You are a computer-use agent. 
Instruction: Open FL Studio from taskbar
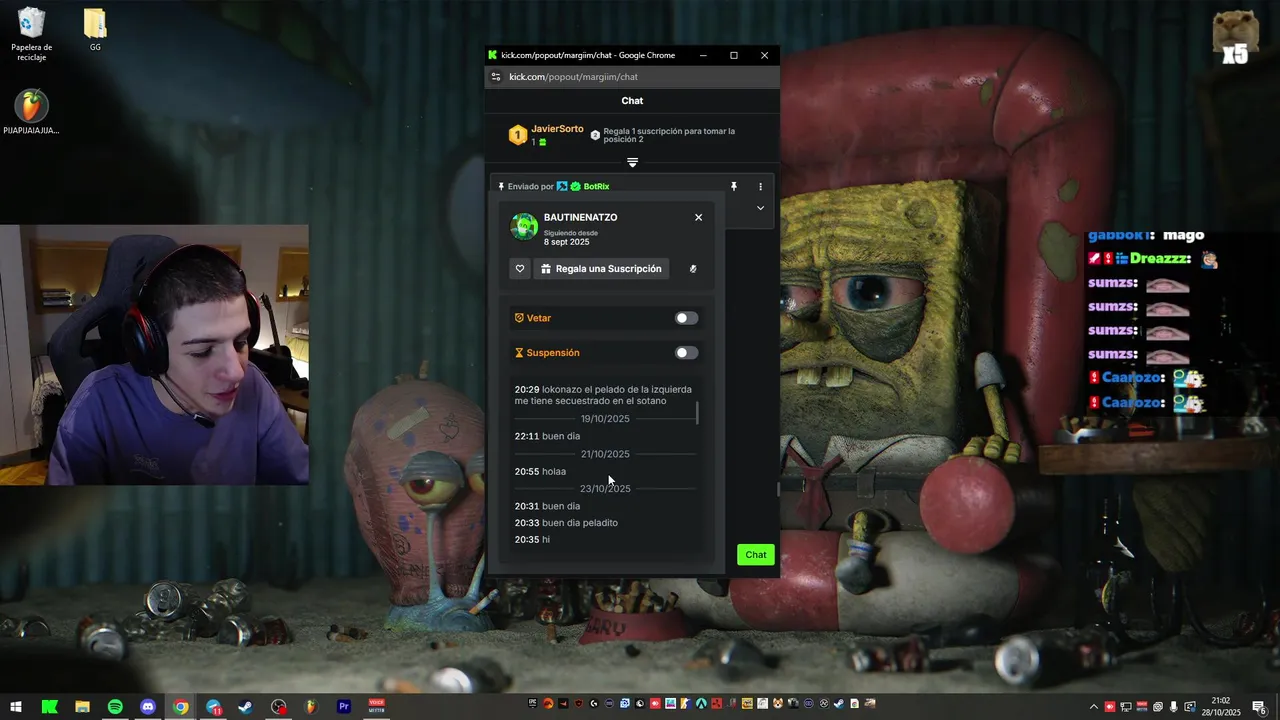pos(311,707)
